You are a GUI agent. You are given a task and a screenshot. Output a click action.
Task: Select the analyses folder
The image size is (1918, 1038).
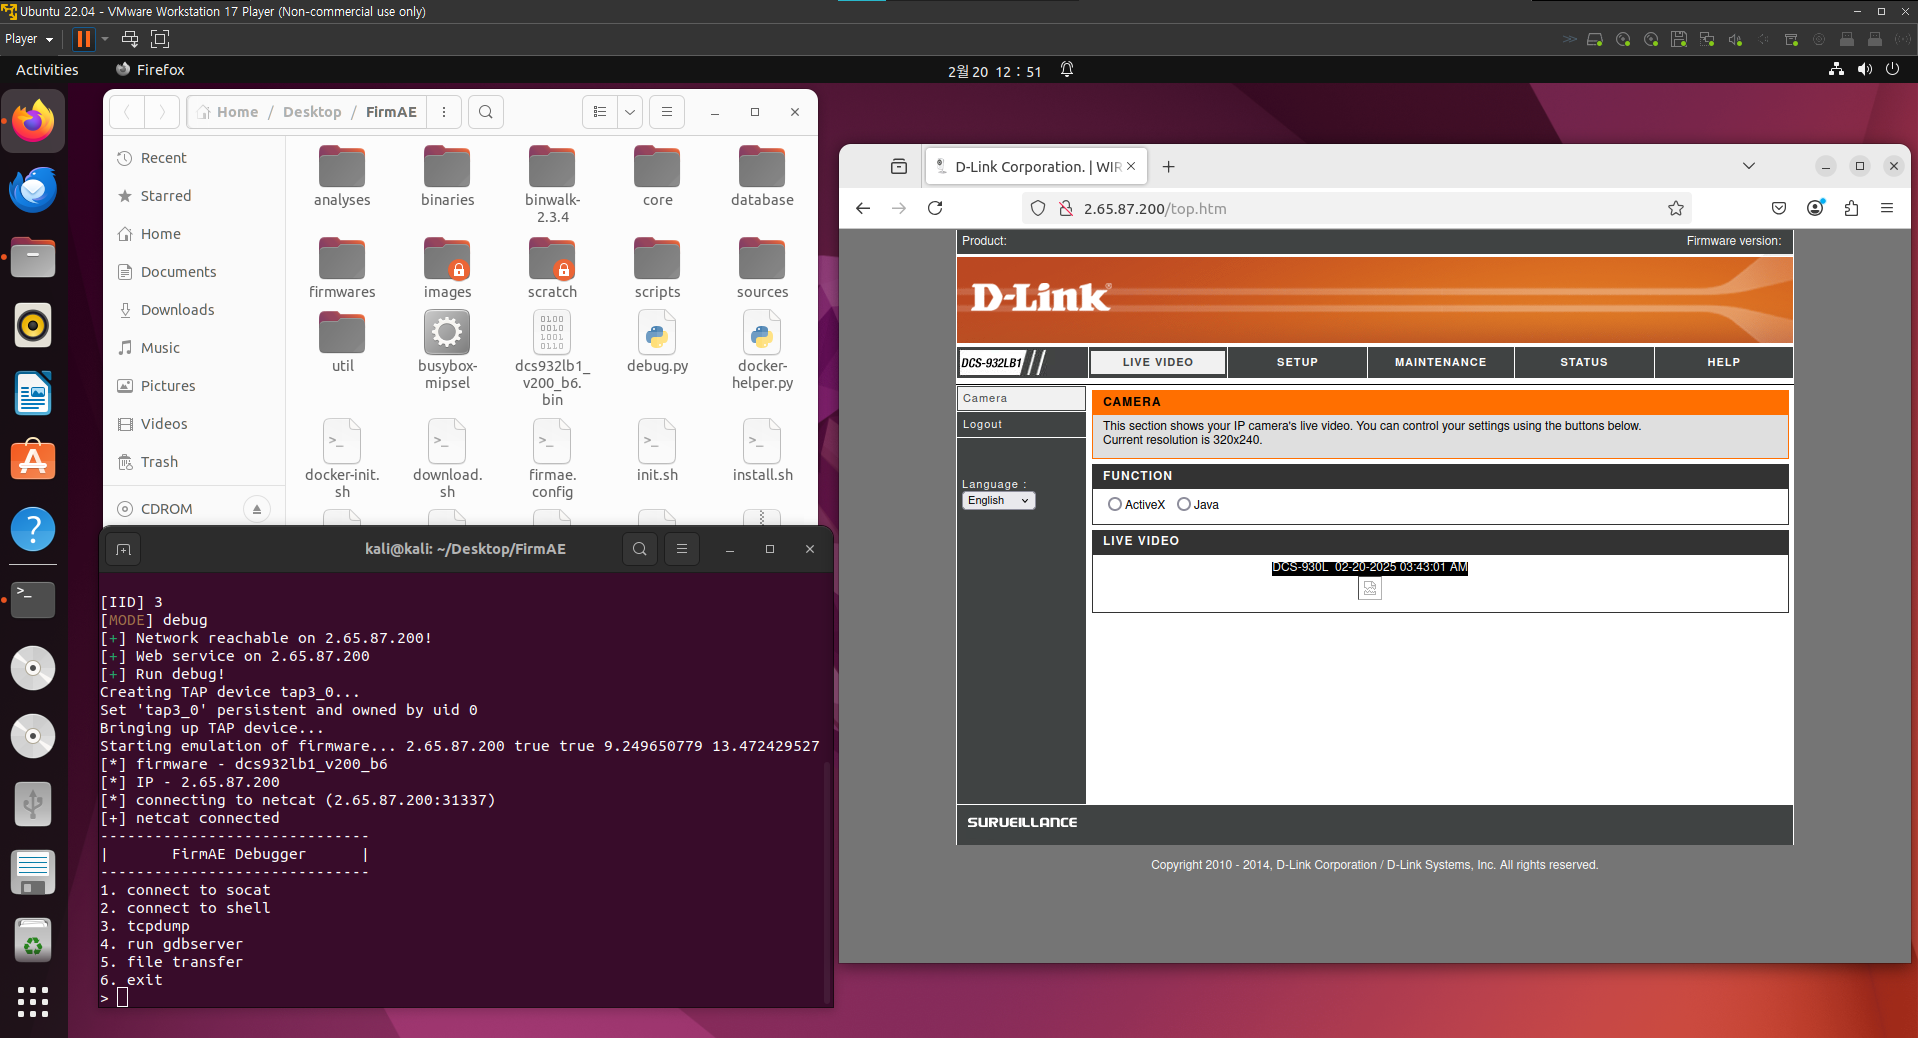[x=342, y=176]
